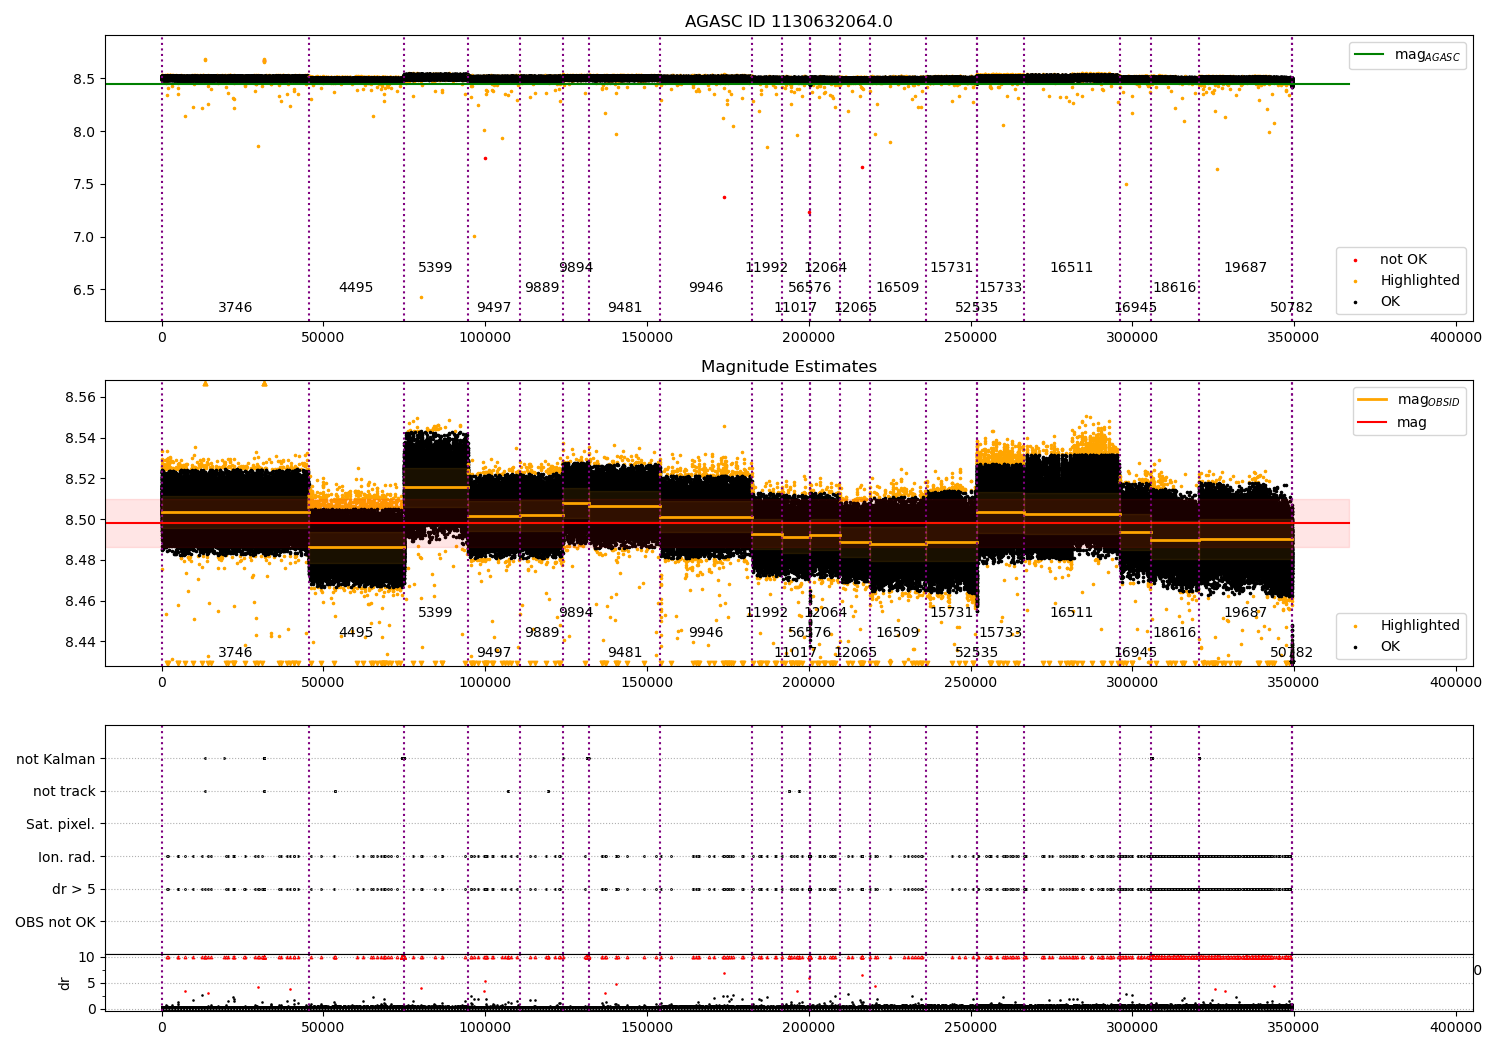
Task: Click the 6.5 y-axis tick label
Action: (84, 290)
